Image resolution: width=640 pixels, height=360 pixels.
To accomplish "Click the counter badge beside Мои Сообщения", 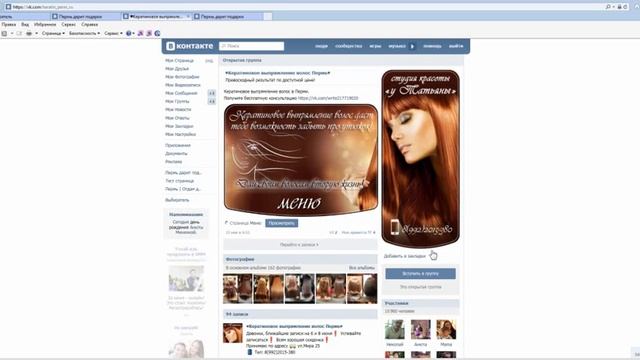I will click(211, 93).
